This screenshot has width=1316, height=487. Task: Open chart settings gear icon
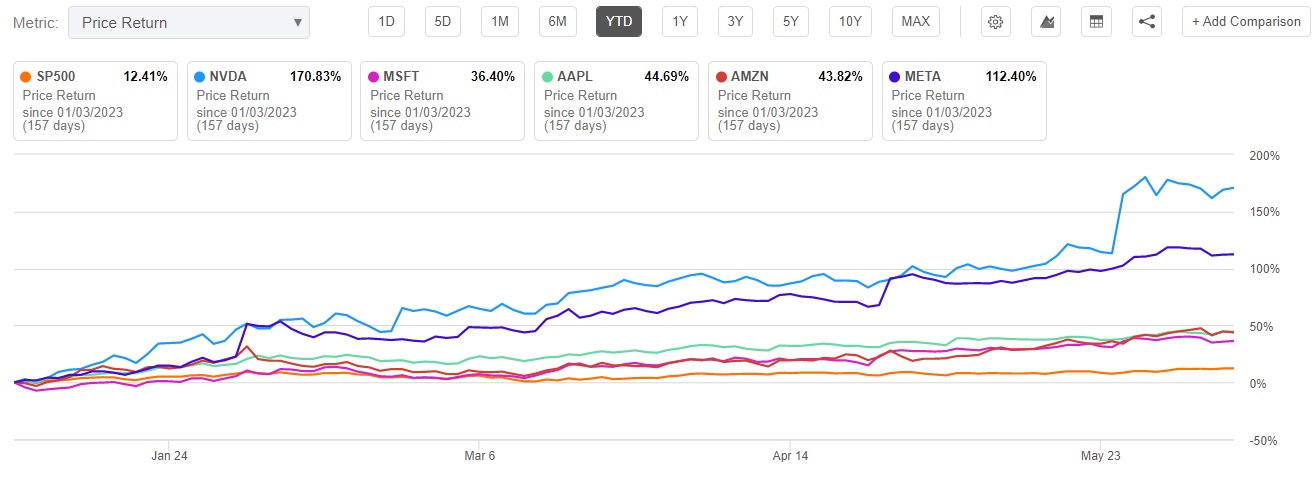point(995,22)
